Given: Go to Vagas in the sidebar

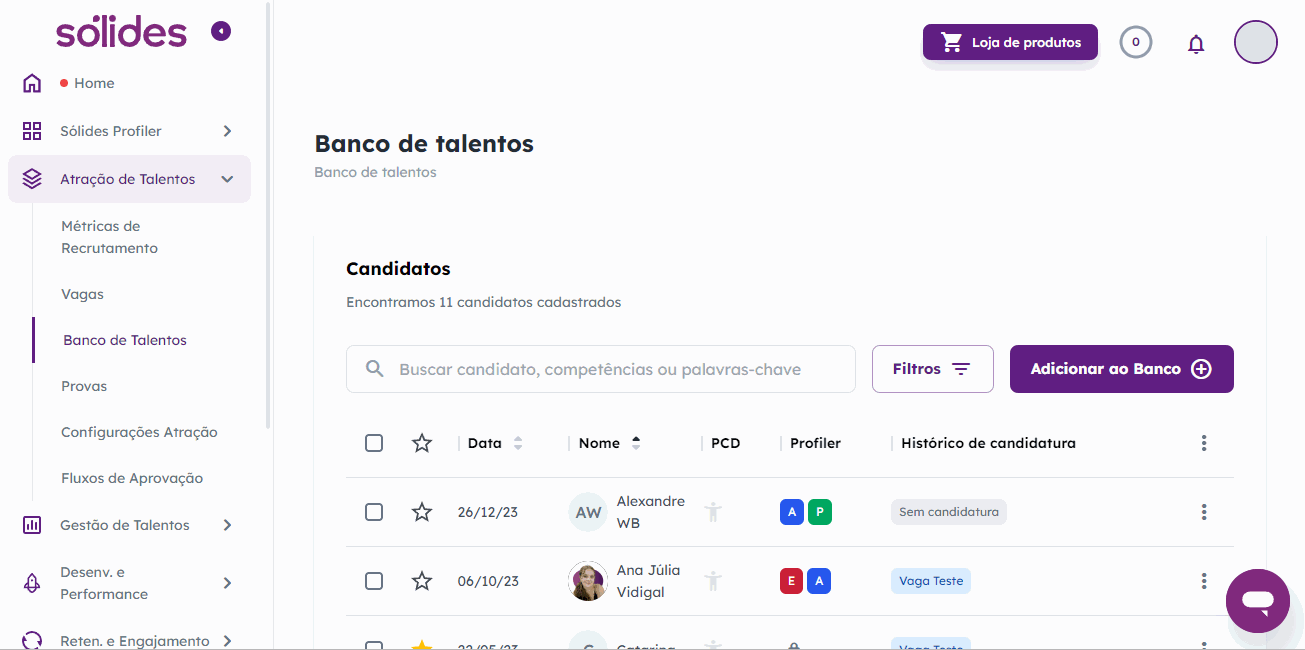Looking at the screenshot, I should (82, 294).
